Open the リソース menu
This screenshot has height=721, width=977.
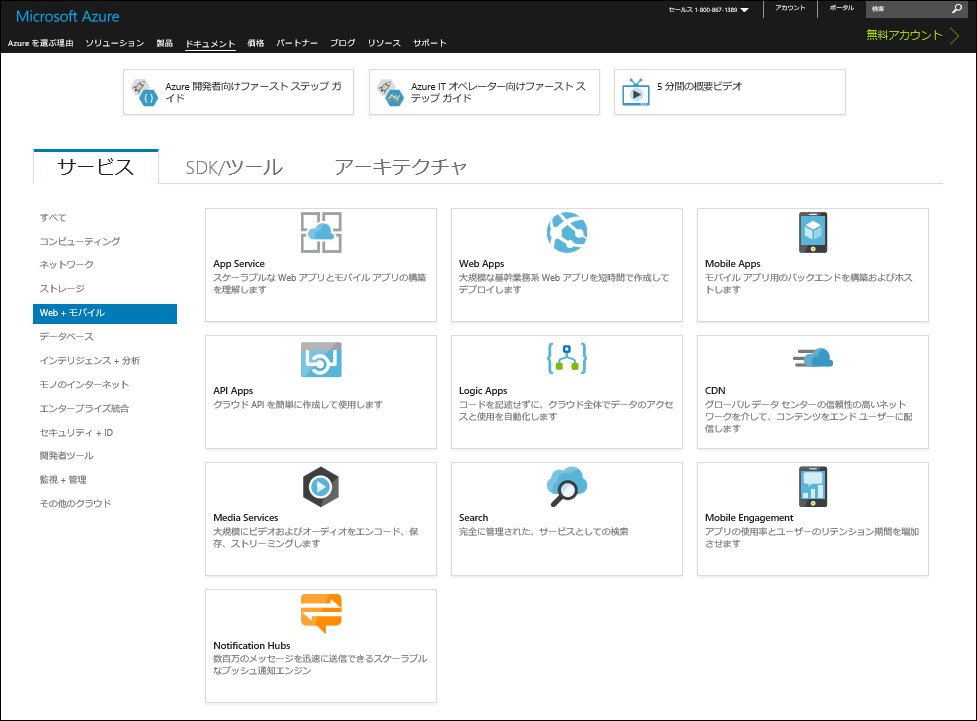click(x=384, y=43)
